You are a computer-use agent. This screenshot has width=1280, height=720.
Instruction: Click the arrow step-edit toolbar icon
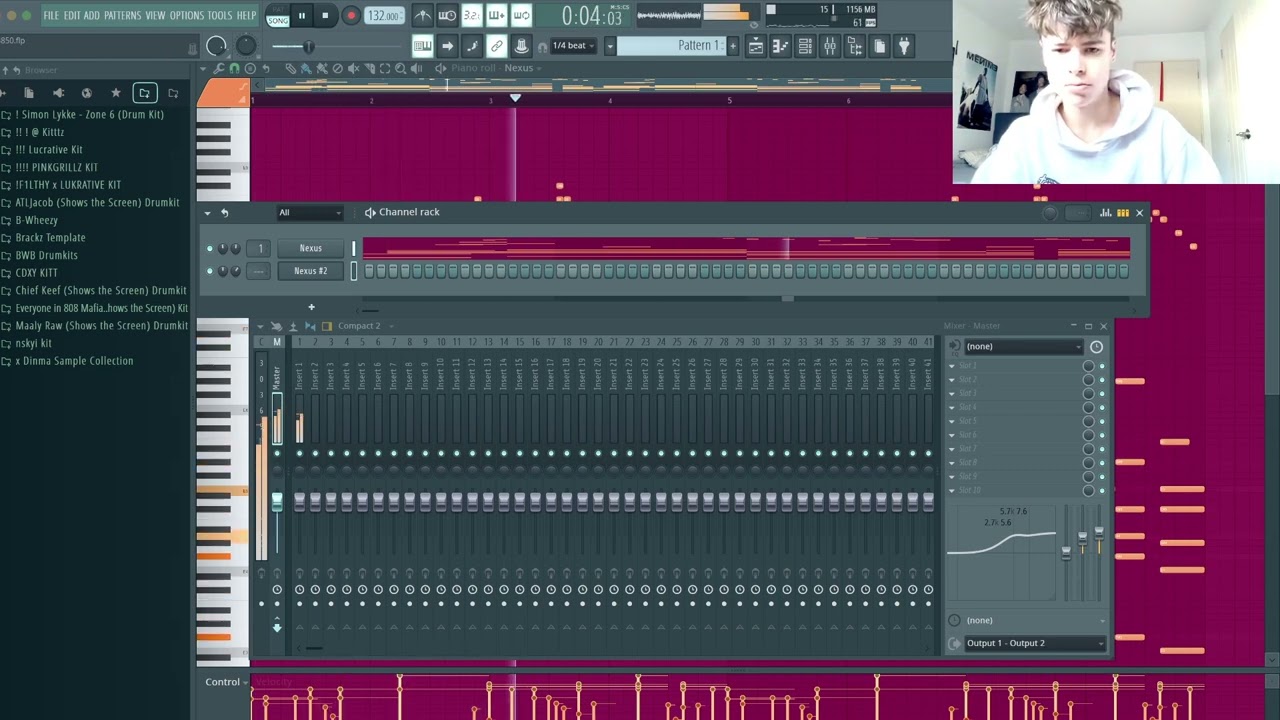tap(447, 46)
